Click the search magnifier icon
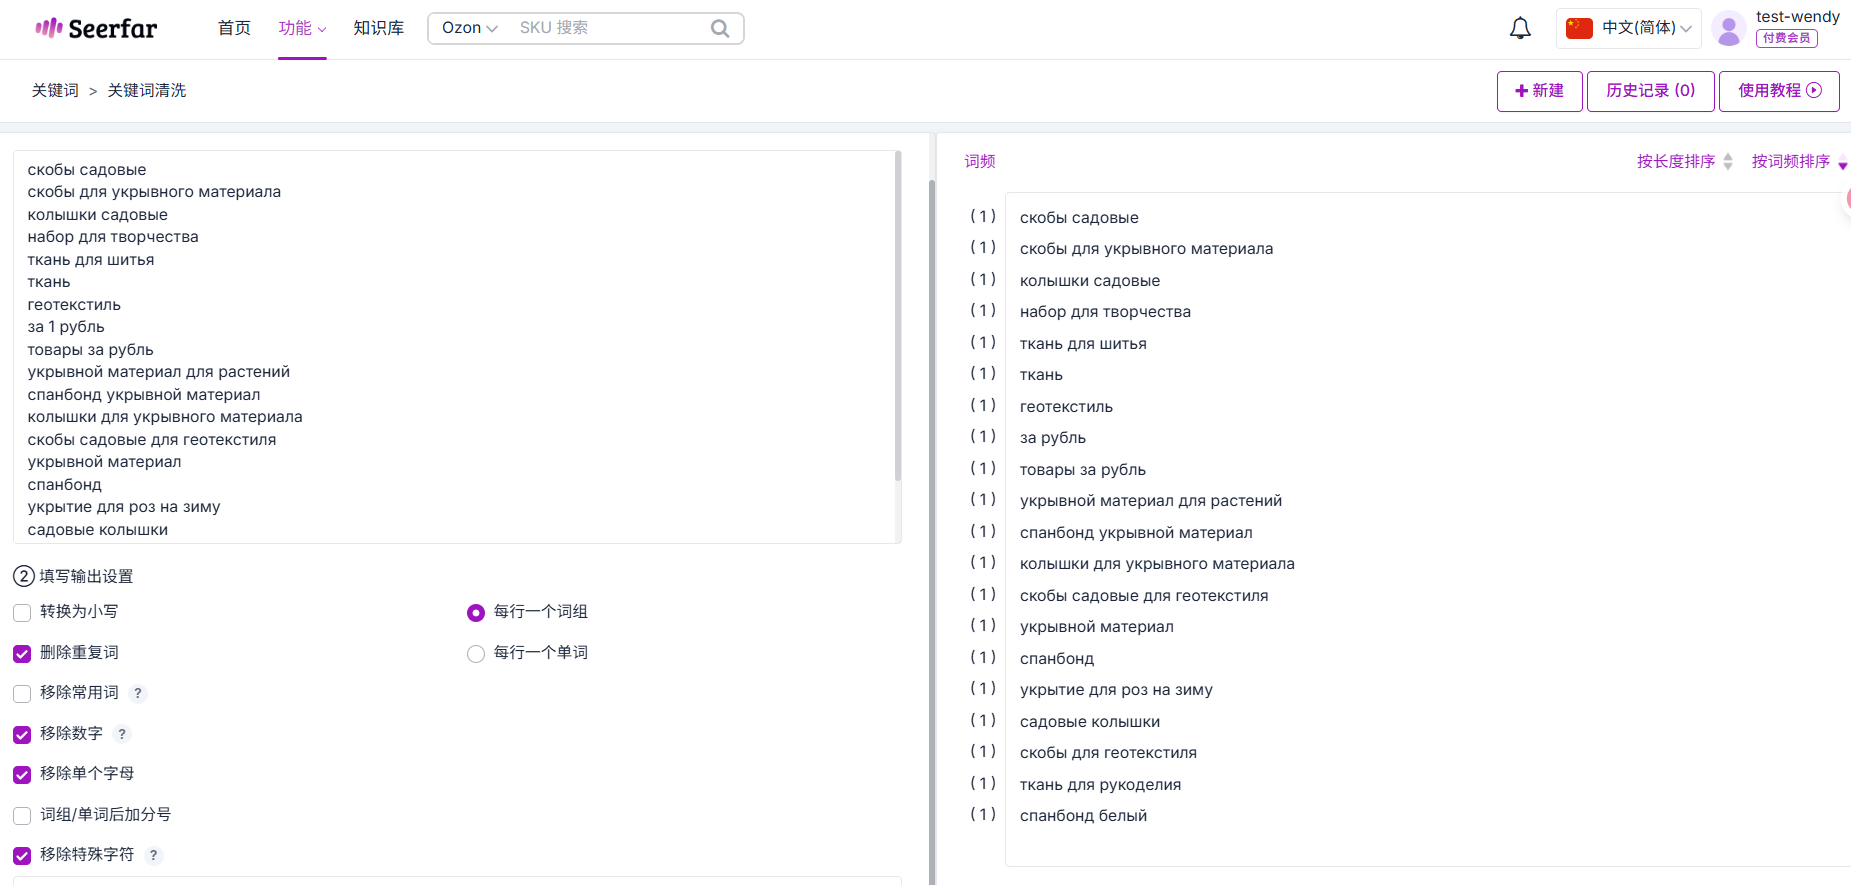The image size is (1851, 885). 719,28
